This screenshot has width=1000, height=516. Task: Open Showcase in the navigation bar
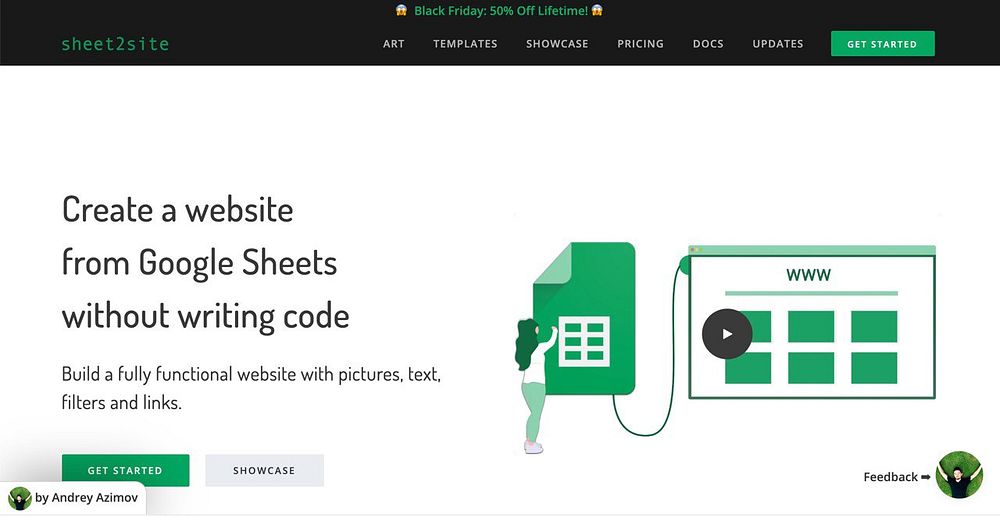pyautogui.click(x=557, y=44)
